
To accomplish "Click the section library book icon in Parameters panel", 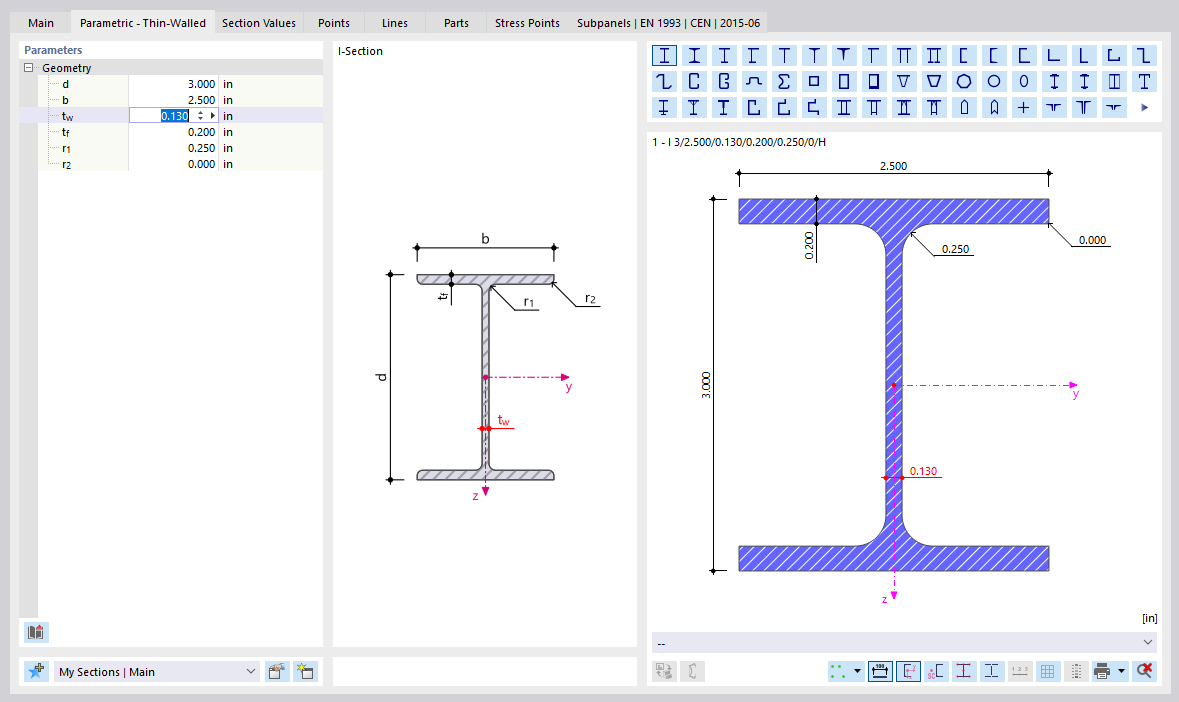I will point(34,632).
